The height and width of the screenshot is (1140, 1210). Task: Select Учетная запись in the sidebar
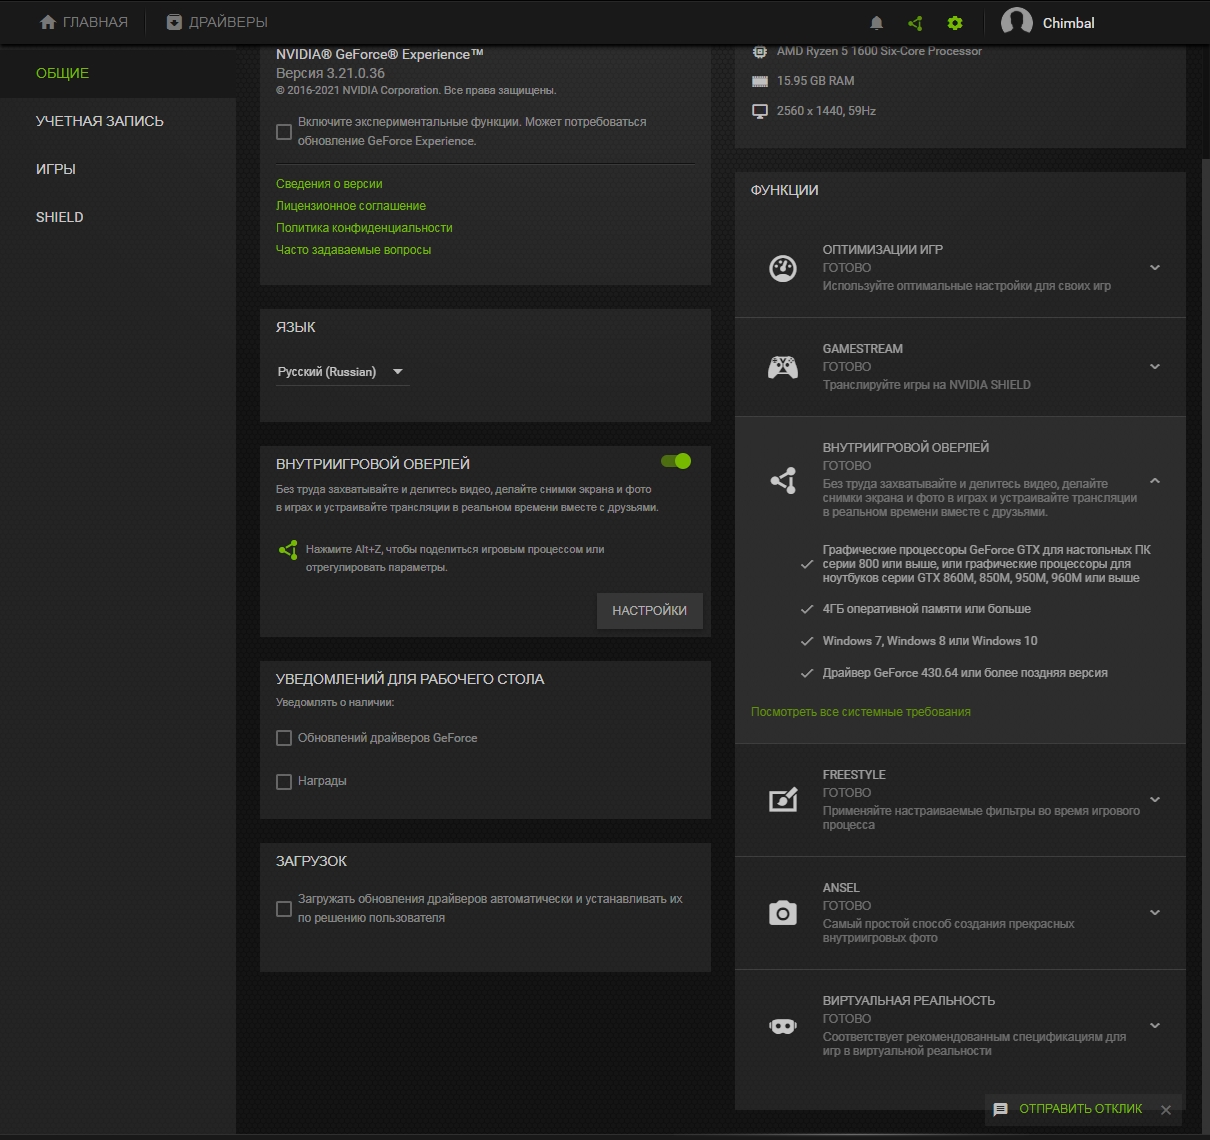pos(100,121)
